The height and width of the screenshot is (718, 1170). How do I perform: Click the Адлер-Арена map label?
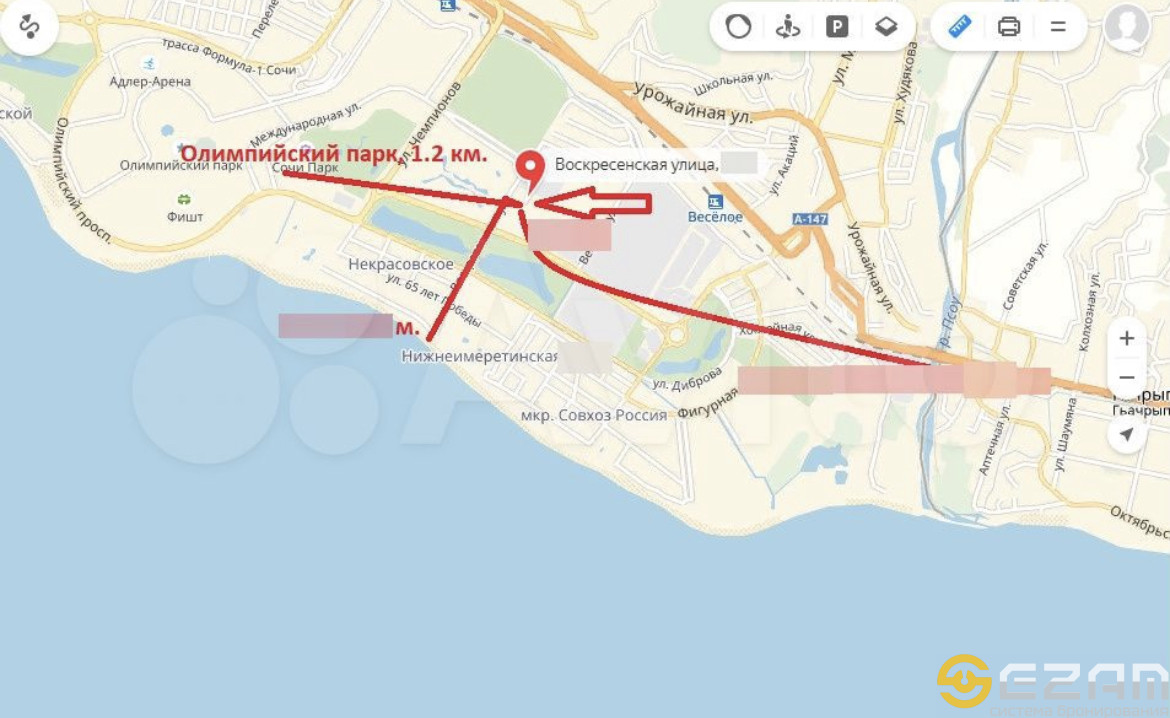click(150, 81)
